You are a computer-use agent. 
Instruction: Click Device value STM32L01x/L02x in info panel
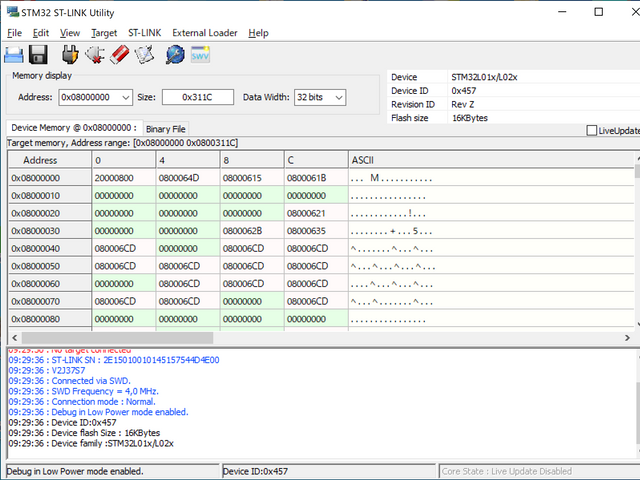click(x=484, y=77)
